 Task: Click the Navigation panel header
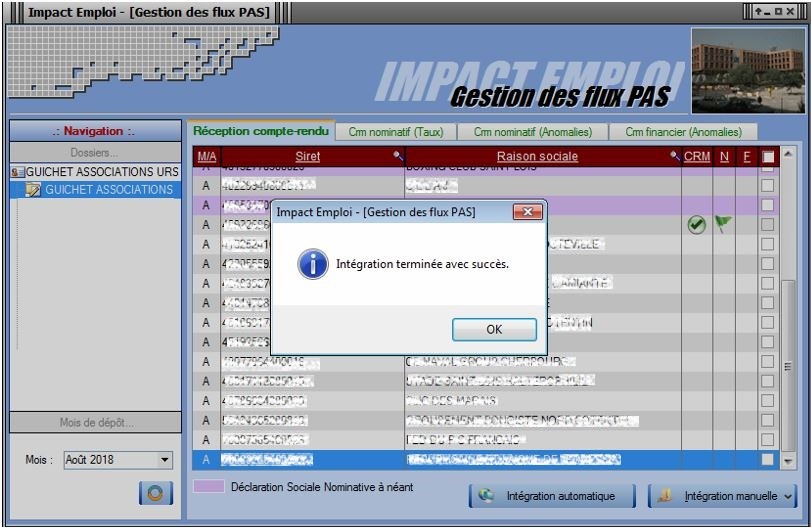click(95, 131)
